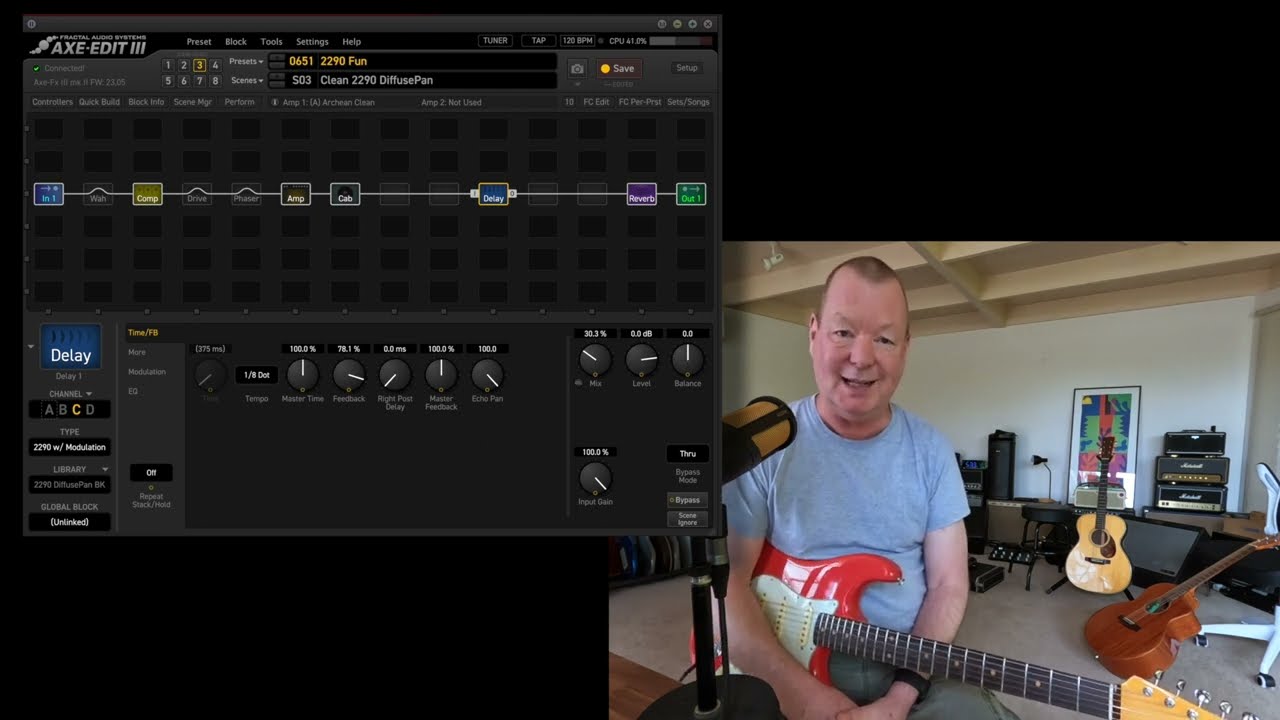This screenshot has width=1280, height=720.
Task: Open the Tools menu
Action: pos(271,42)
